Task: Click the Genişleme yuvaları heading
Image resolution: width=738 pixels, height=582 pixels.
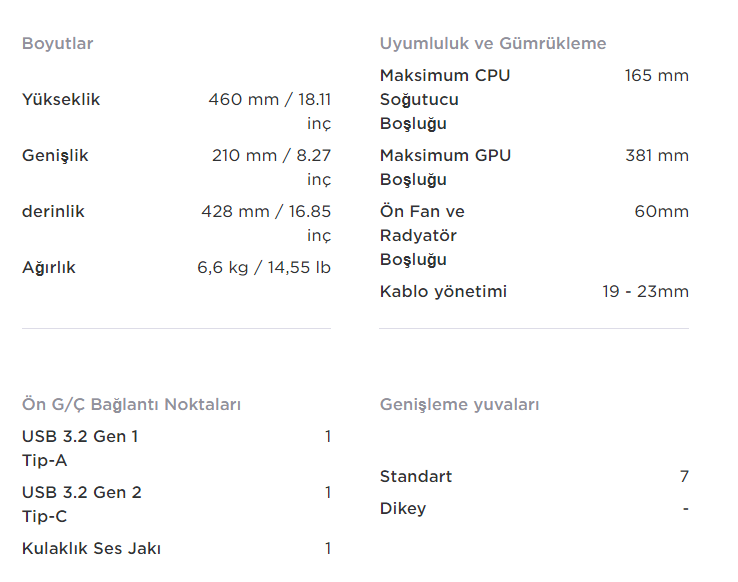Action: click(459, 405)
